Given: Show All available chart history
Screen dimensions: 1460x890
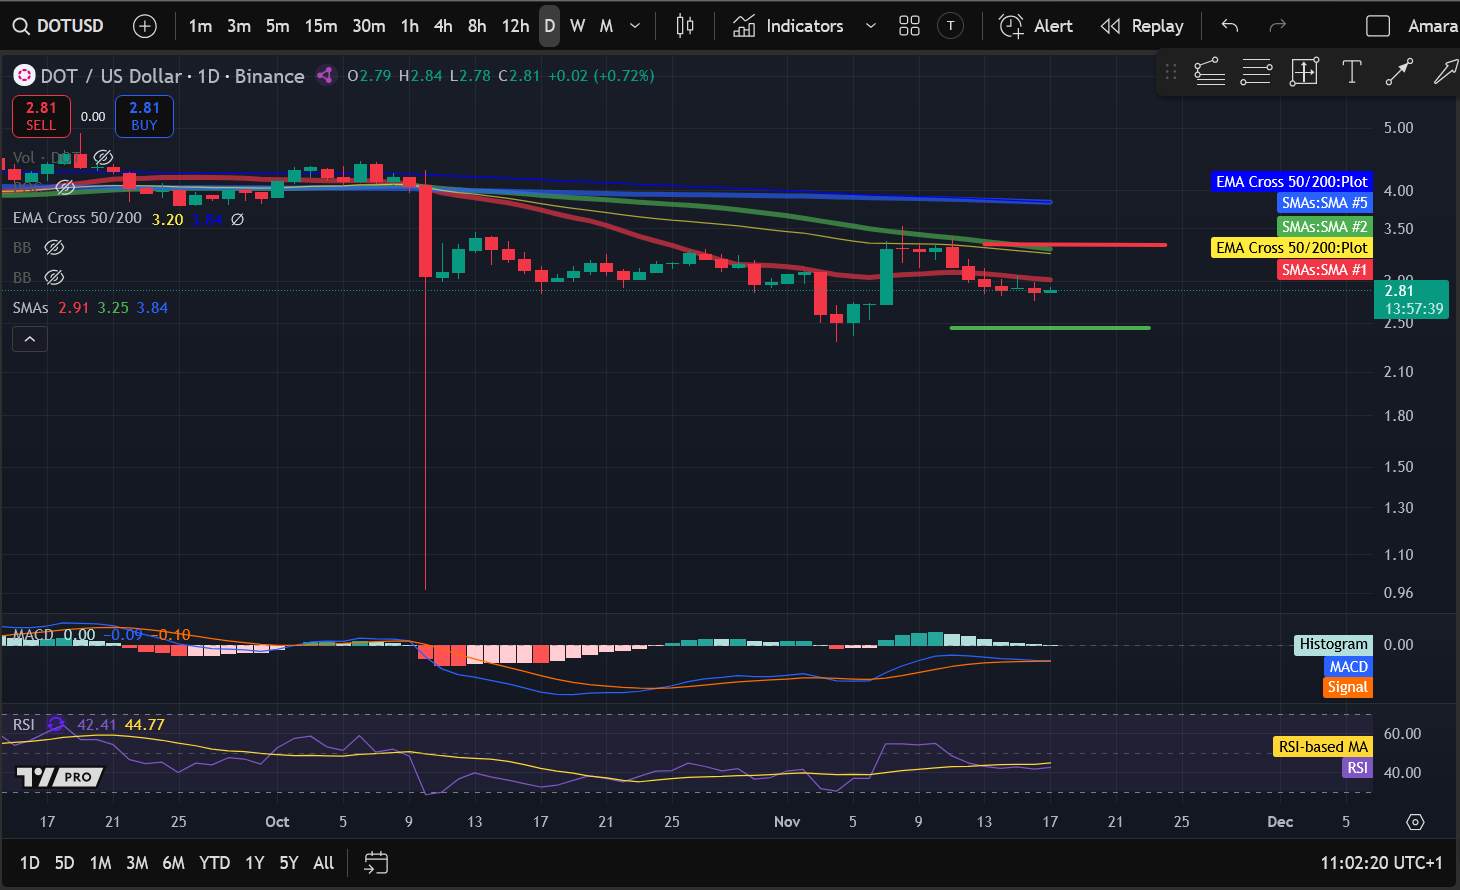Looking at the screenshot, I should coord(324,863).
